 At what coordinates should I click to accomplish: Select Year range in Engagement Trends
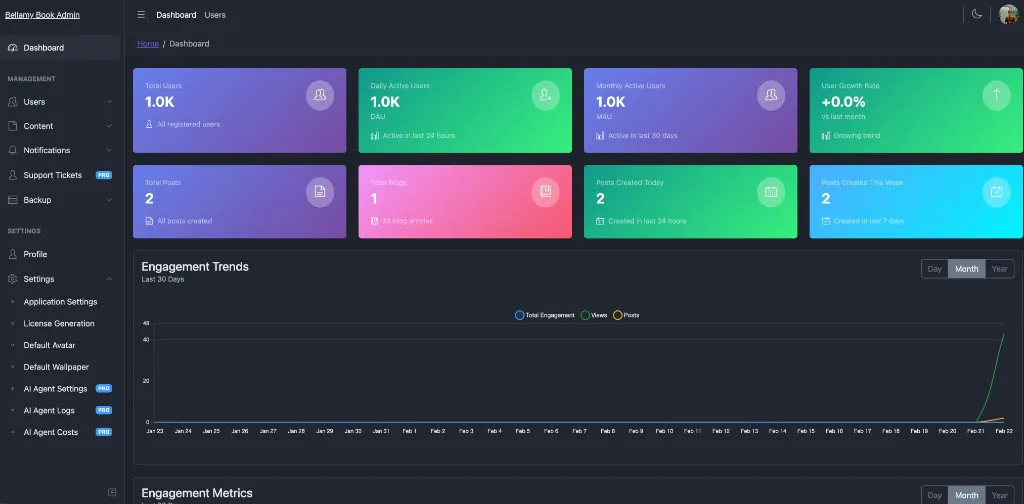1000,269
